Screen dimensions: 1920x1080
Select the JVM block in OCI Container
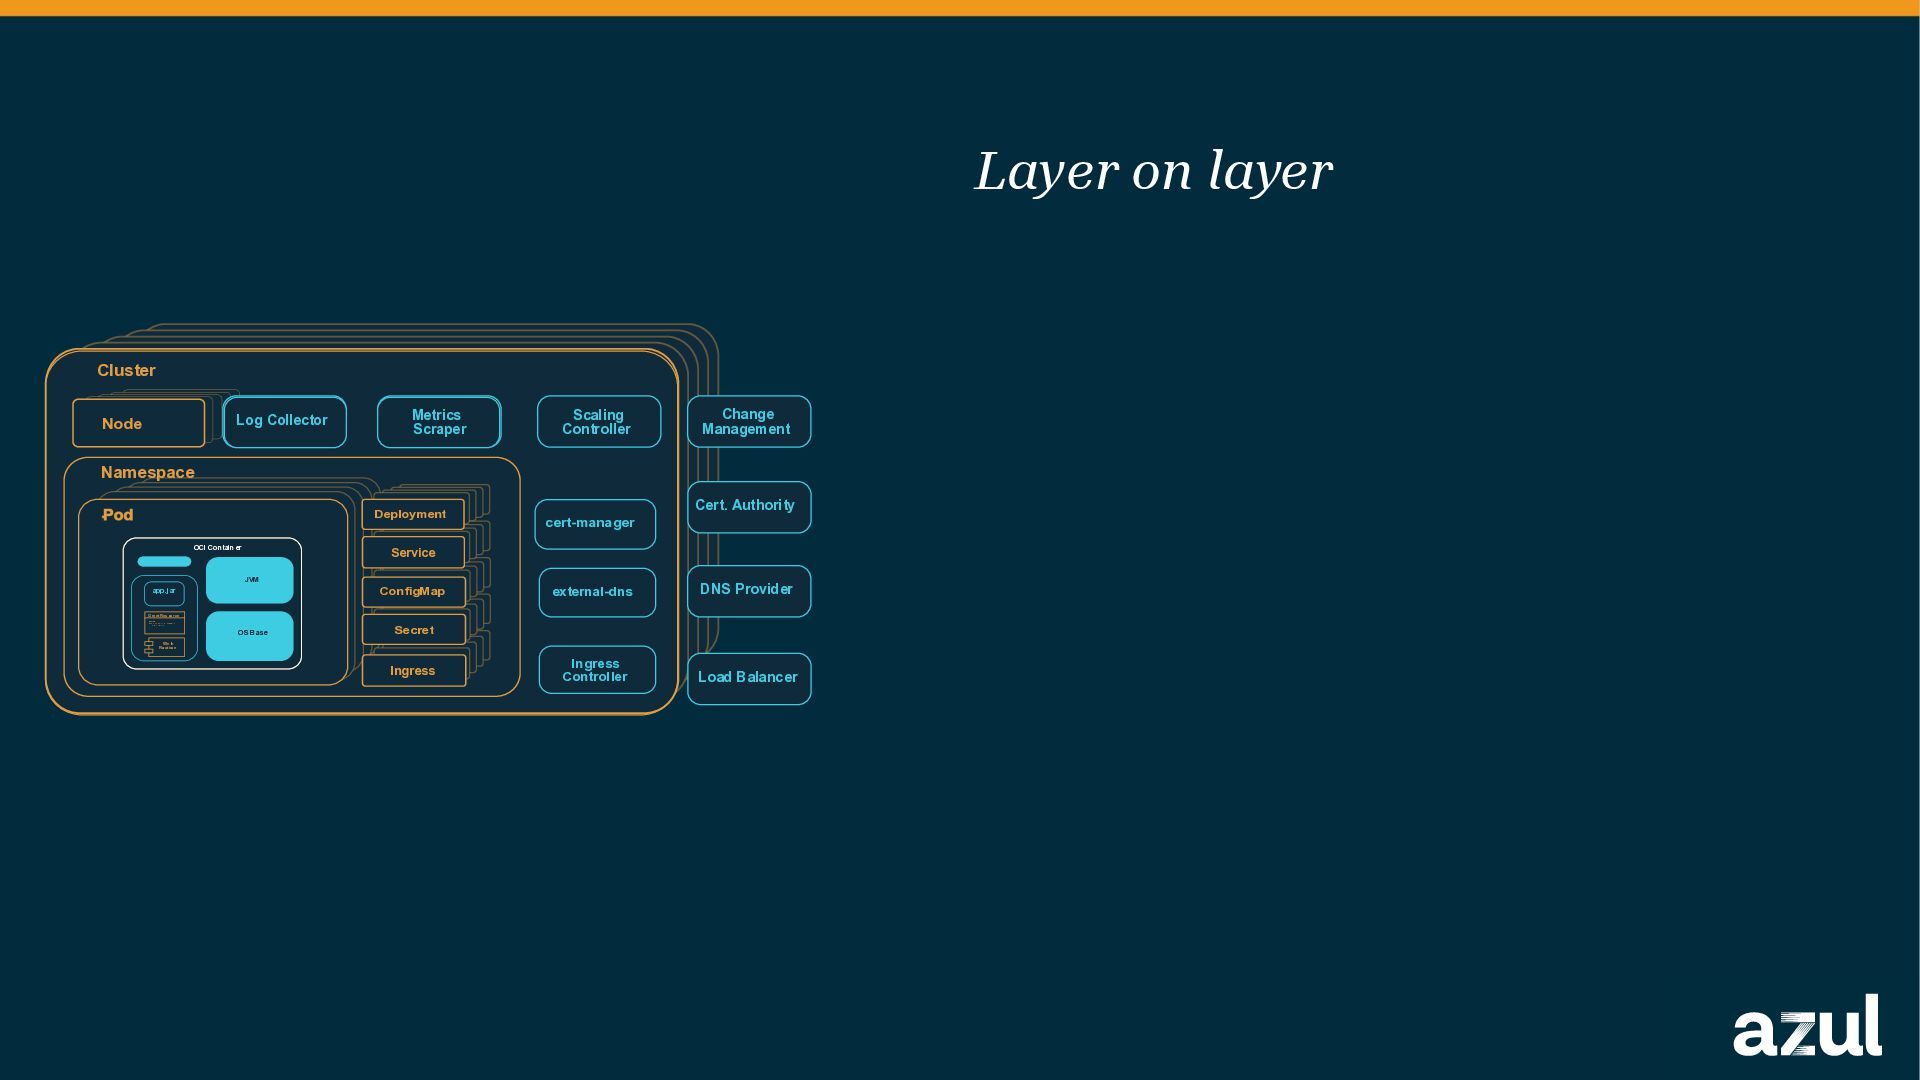click(x=250, y=580)
